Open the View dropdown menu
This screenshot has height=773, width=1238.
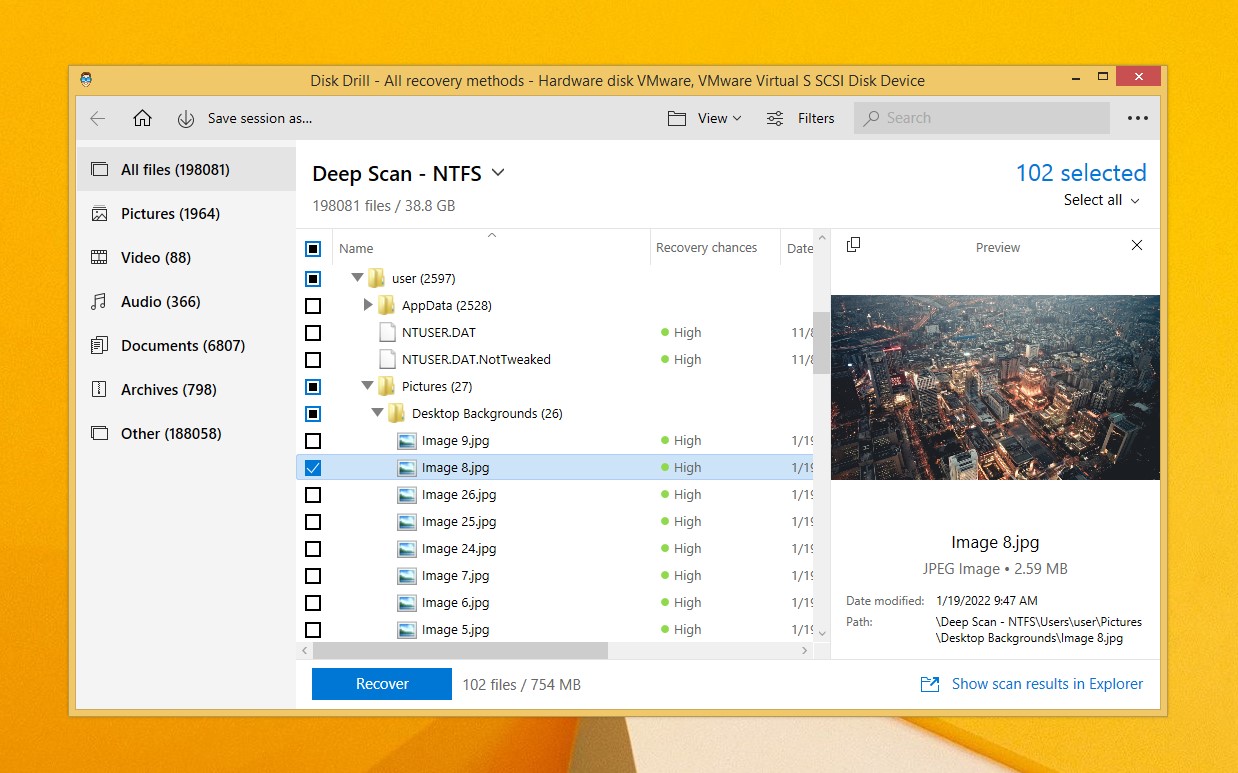pyautogui.click(x=705, y=118)
